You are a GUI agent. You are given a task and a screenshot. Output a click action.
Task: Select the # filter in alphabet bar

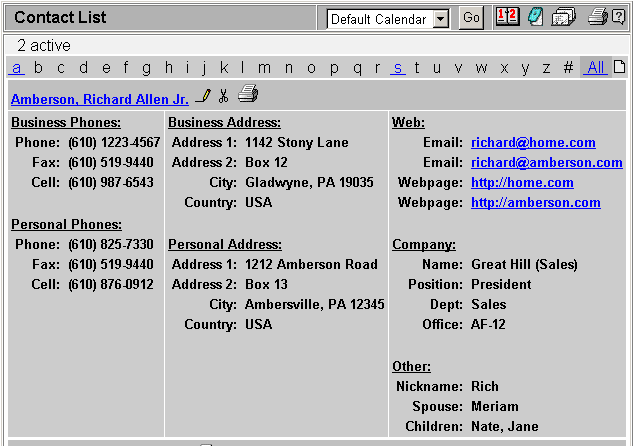click(x=568, y=68)
